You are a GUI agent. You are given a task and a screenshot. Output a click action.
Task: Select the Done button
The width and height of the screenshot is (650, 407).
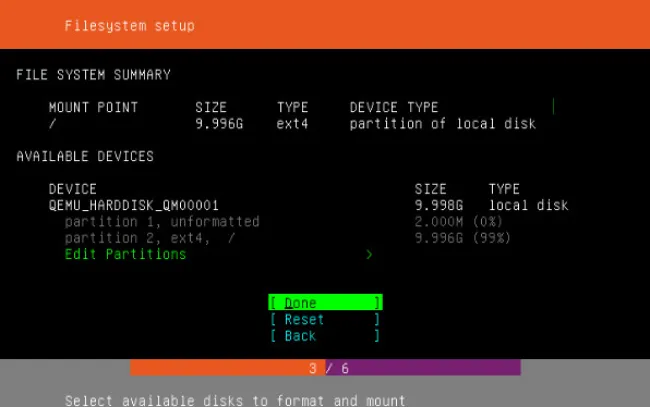(325, 303)
